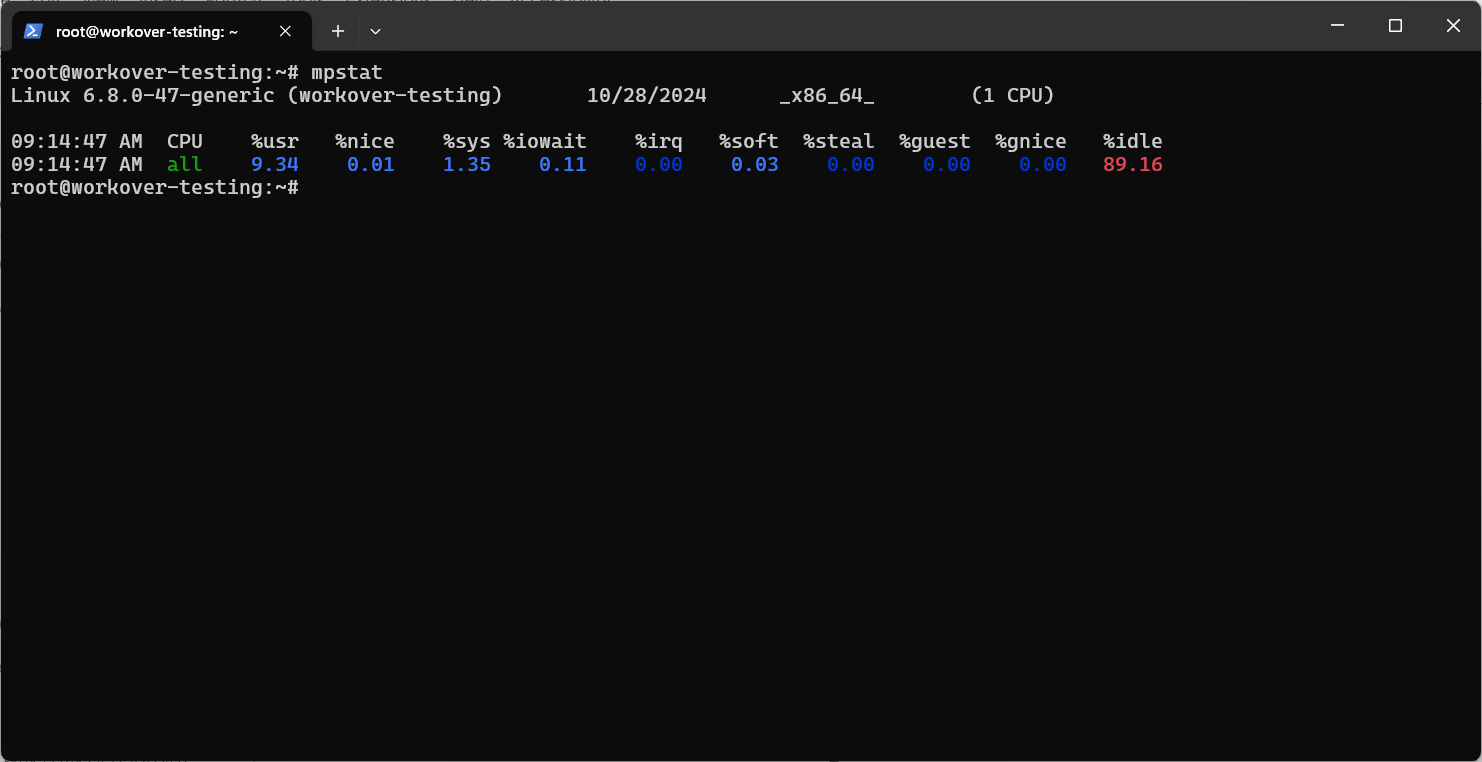Minimize the terminal window
This screenshot has width=1482, height=762.
pos(1337,26)
